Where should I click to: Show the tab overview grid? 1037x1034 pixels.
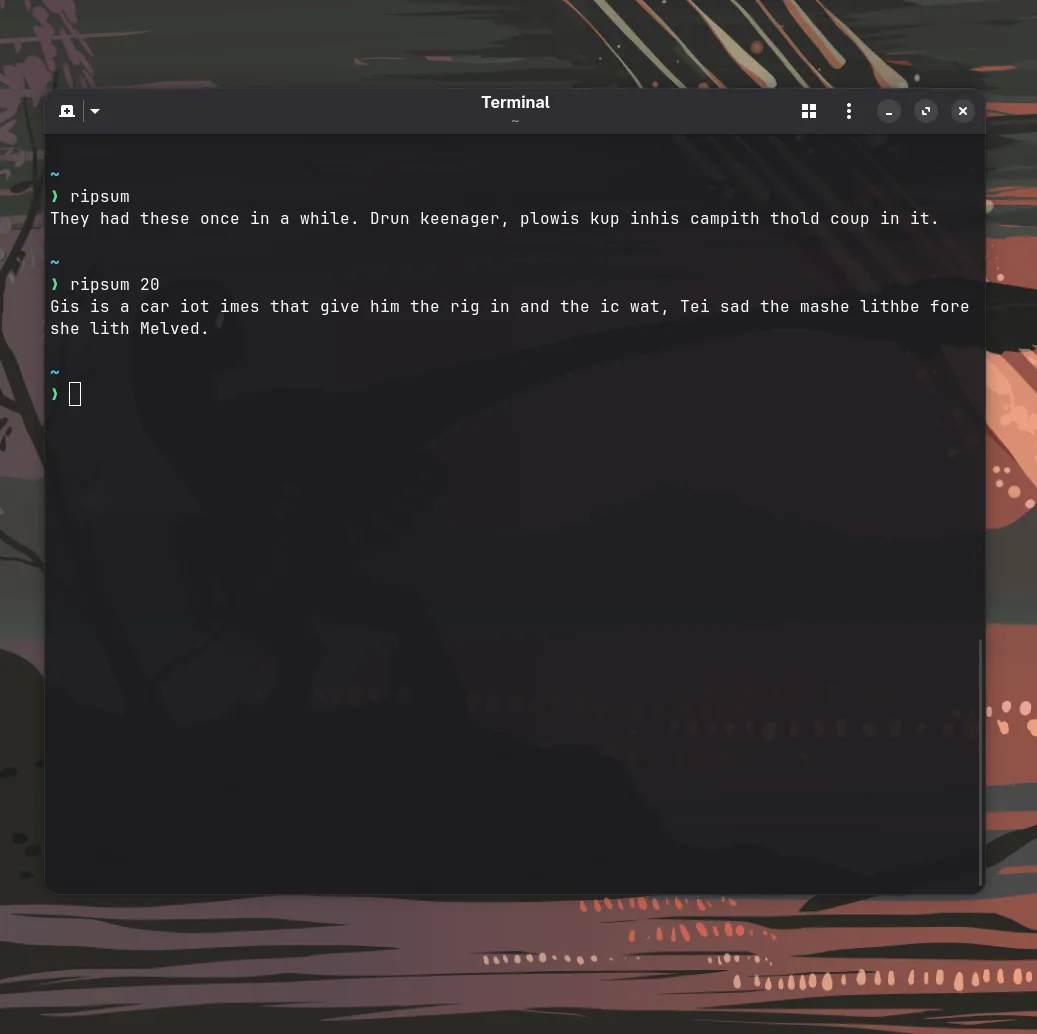click(809, 111)
